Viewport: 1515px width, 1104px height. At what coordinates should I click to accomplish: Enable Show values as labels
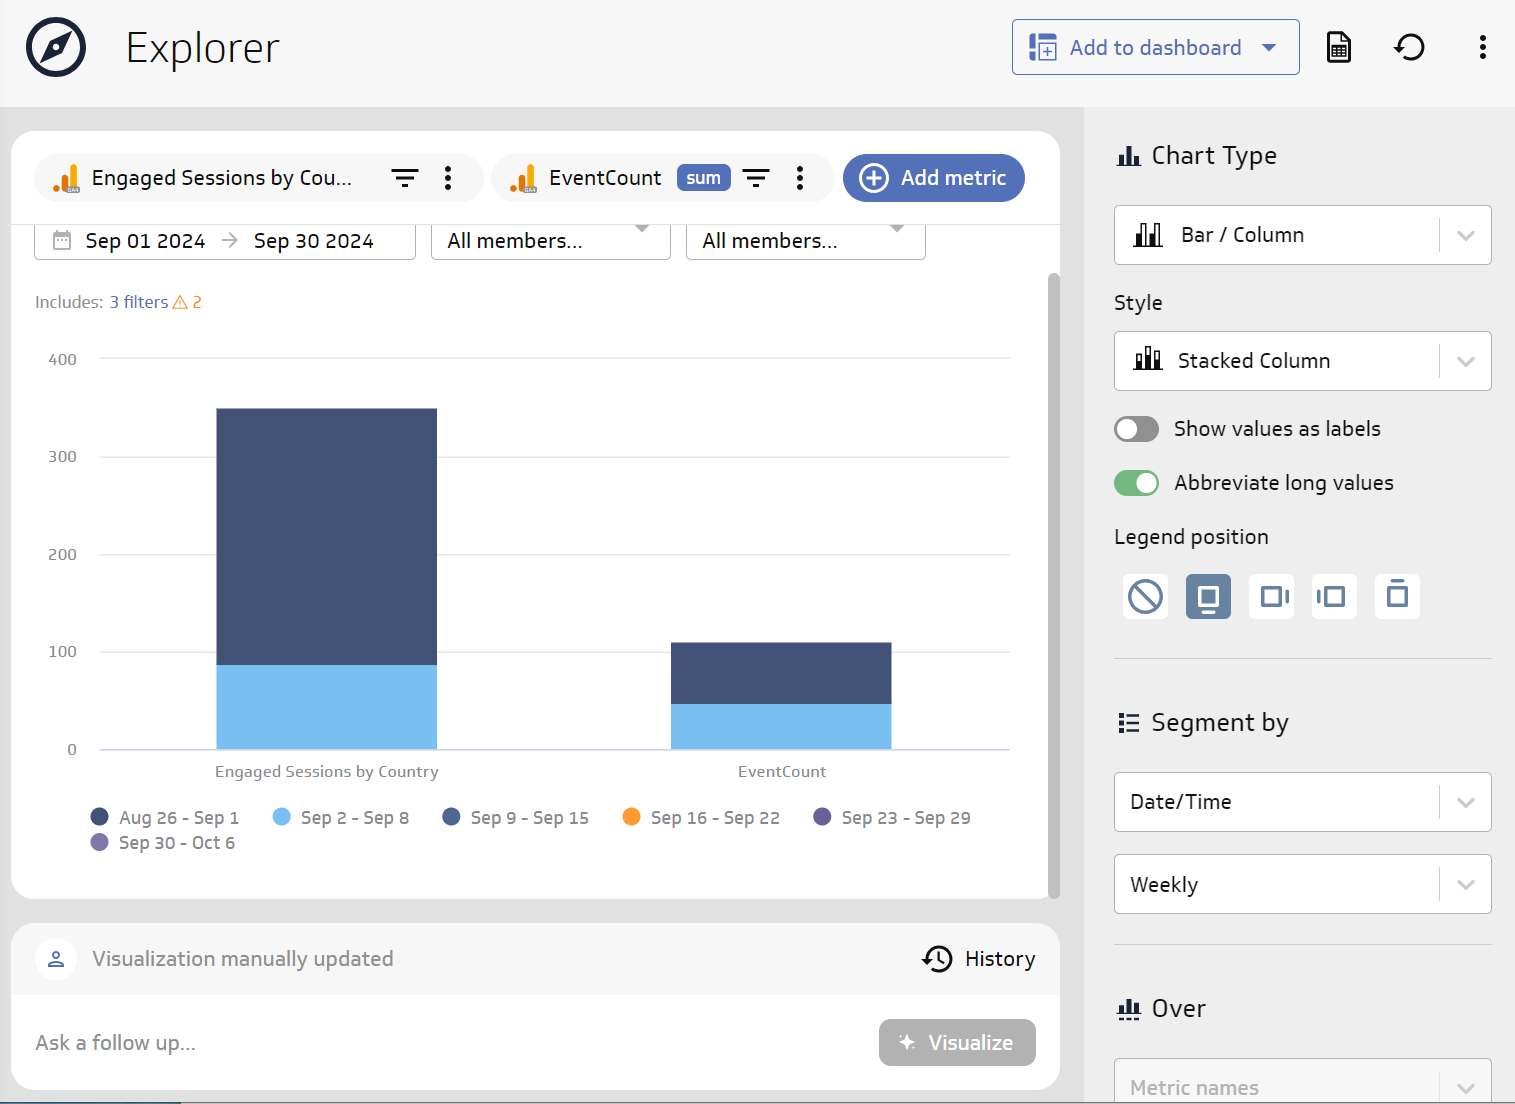tap(1136, 428)
